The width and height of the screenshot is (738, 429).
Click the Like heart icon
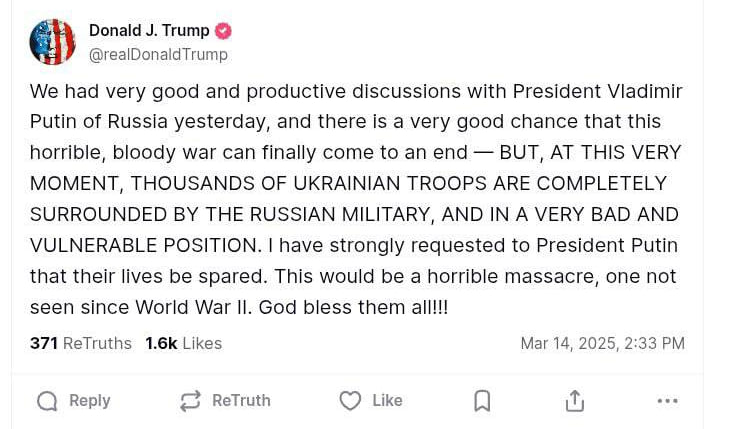(x=350, y=401)
